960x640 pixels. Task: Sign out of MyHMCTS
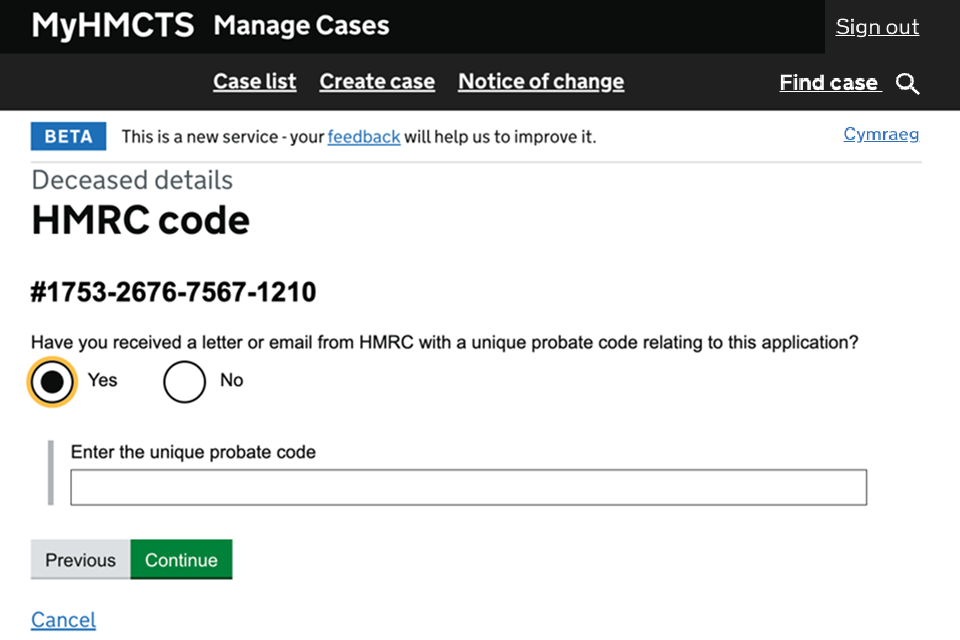pyautogui.click(x=877, y=27)
